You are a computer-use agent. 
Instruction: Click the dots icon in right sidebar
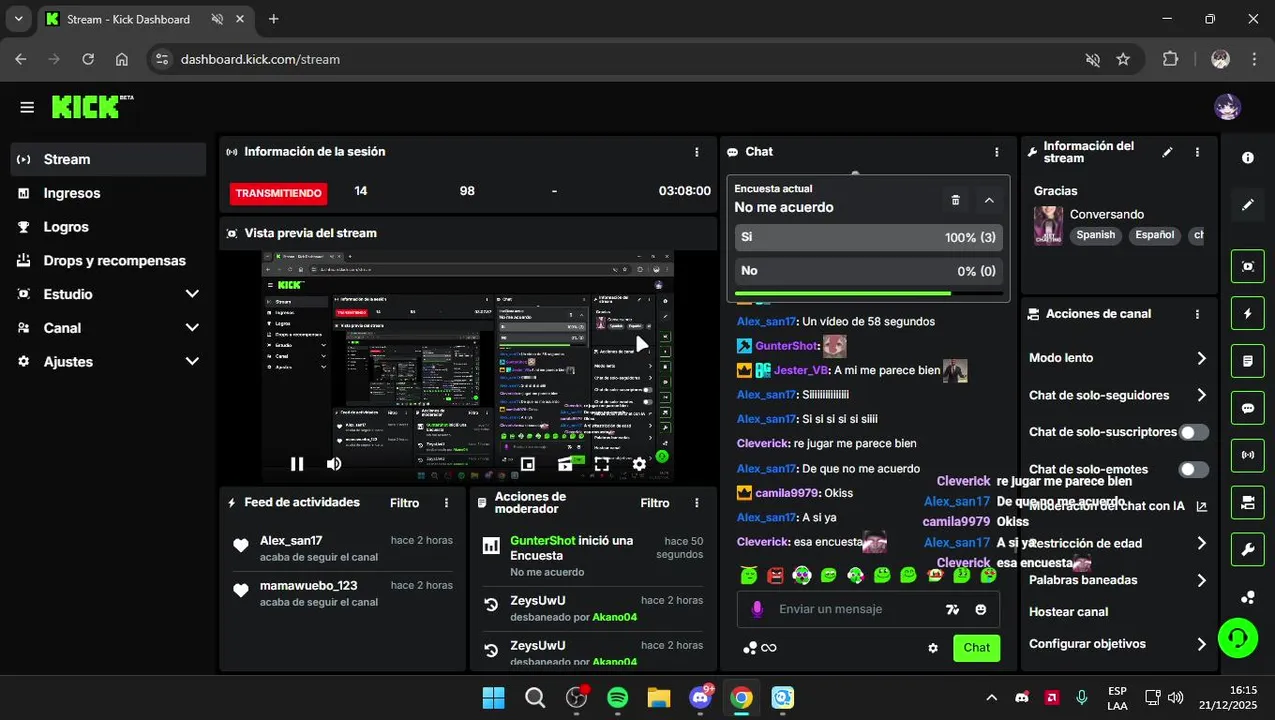click(1248, 597)
